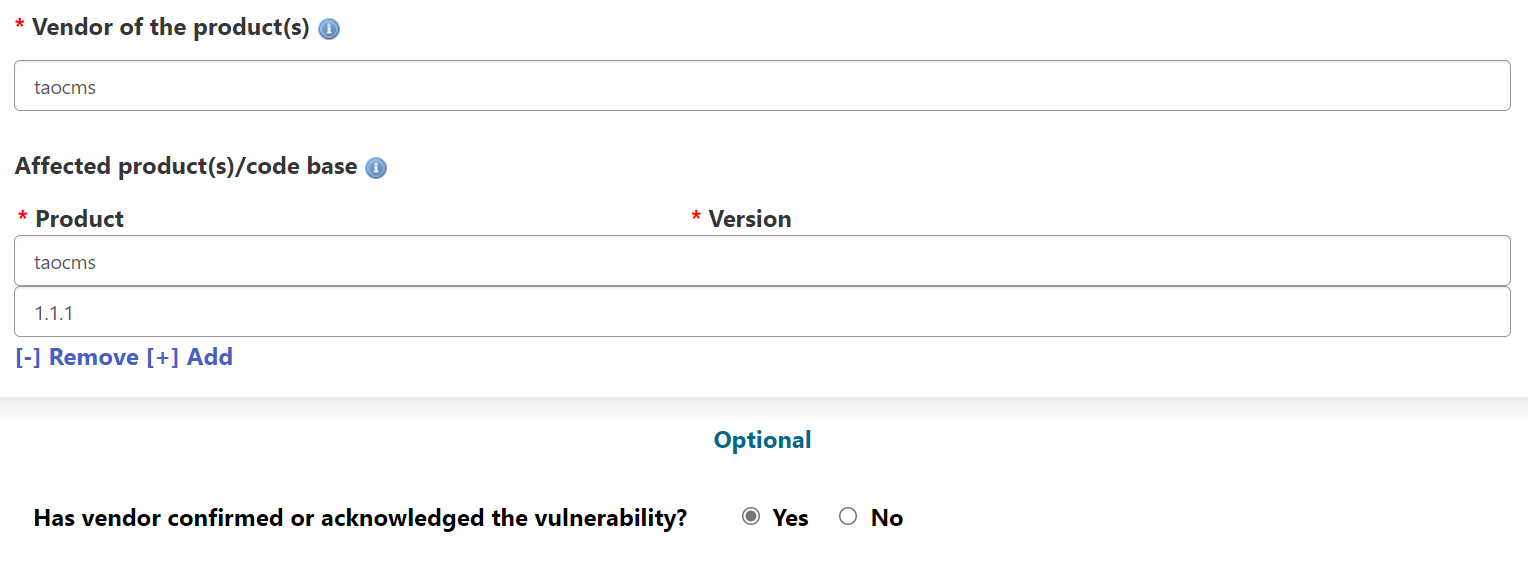1528x572 pixels.
Task: Click red asterisk before Version label
Action: pyautogui.click(x=696, y=217)
